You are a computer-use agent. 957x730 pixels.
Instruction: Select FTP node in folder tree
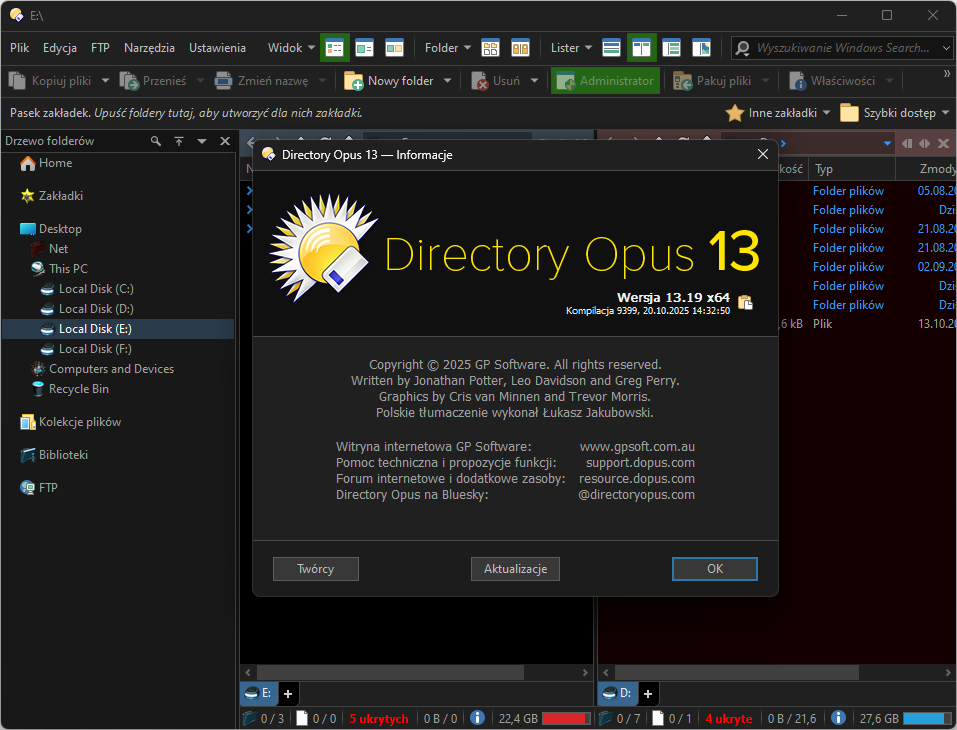pyautogui.click(x=38, y=488)
